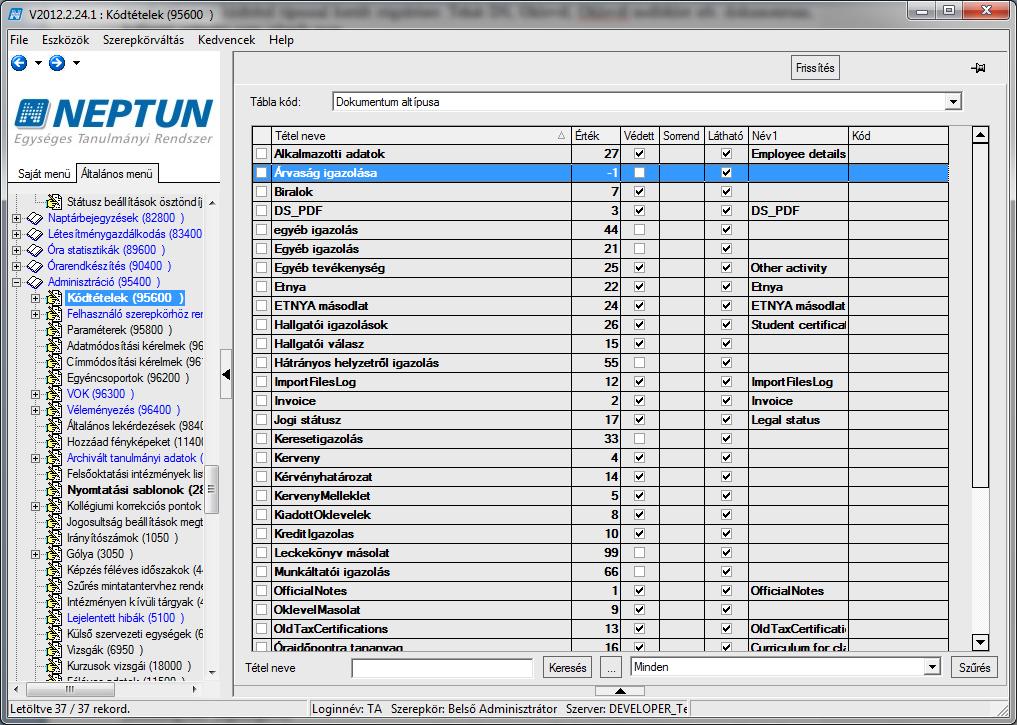
Task: Toggle Látható checkbox for Invoice row
Action: click(726, 401)
